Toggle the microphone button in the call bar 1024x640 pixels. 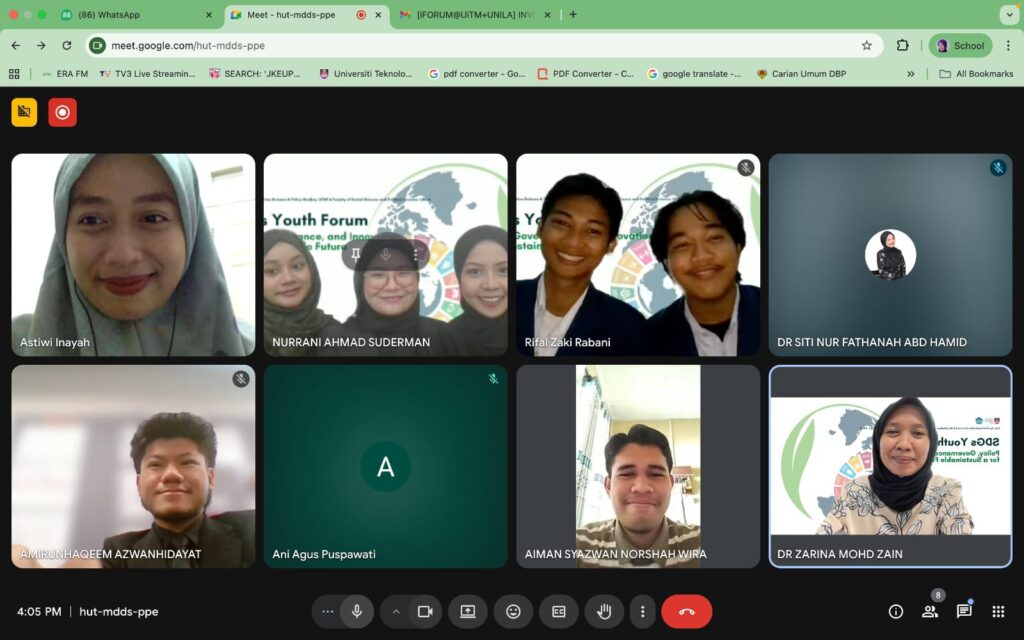point(356,611)
